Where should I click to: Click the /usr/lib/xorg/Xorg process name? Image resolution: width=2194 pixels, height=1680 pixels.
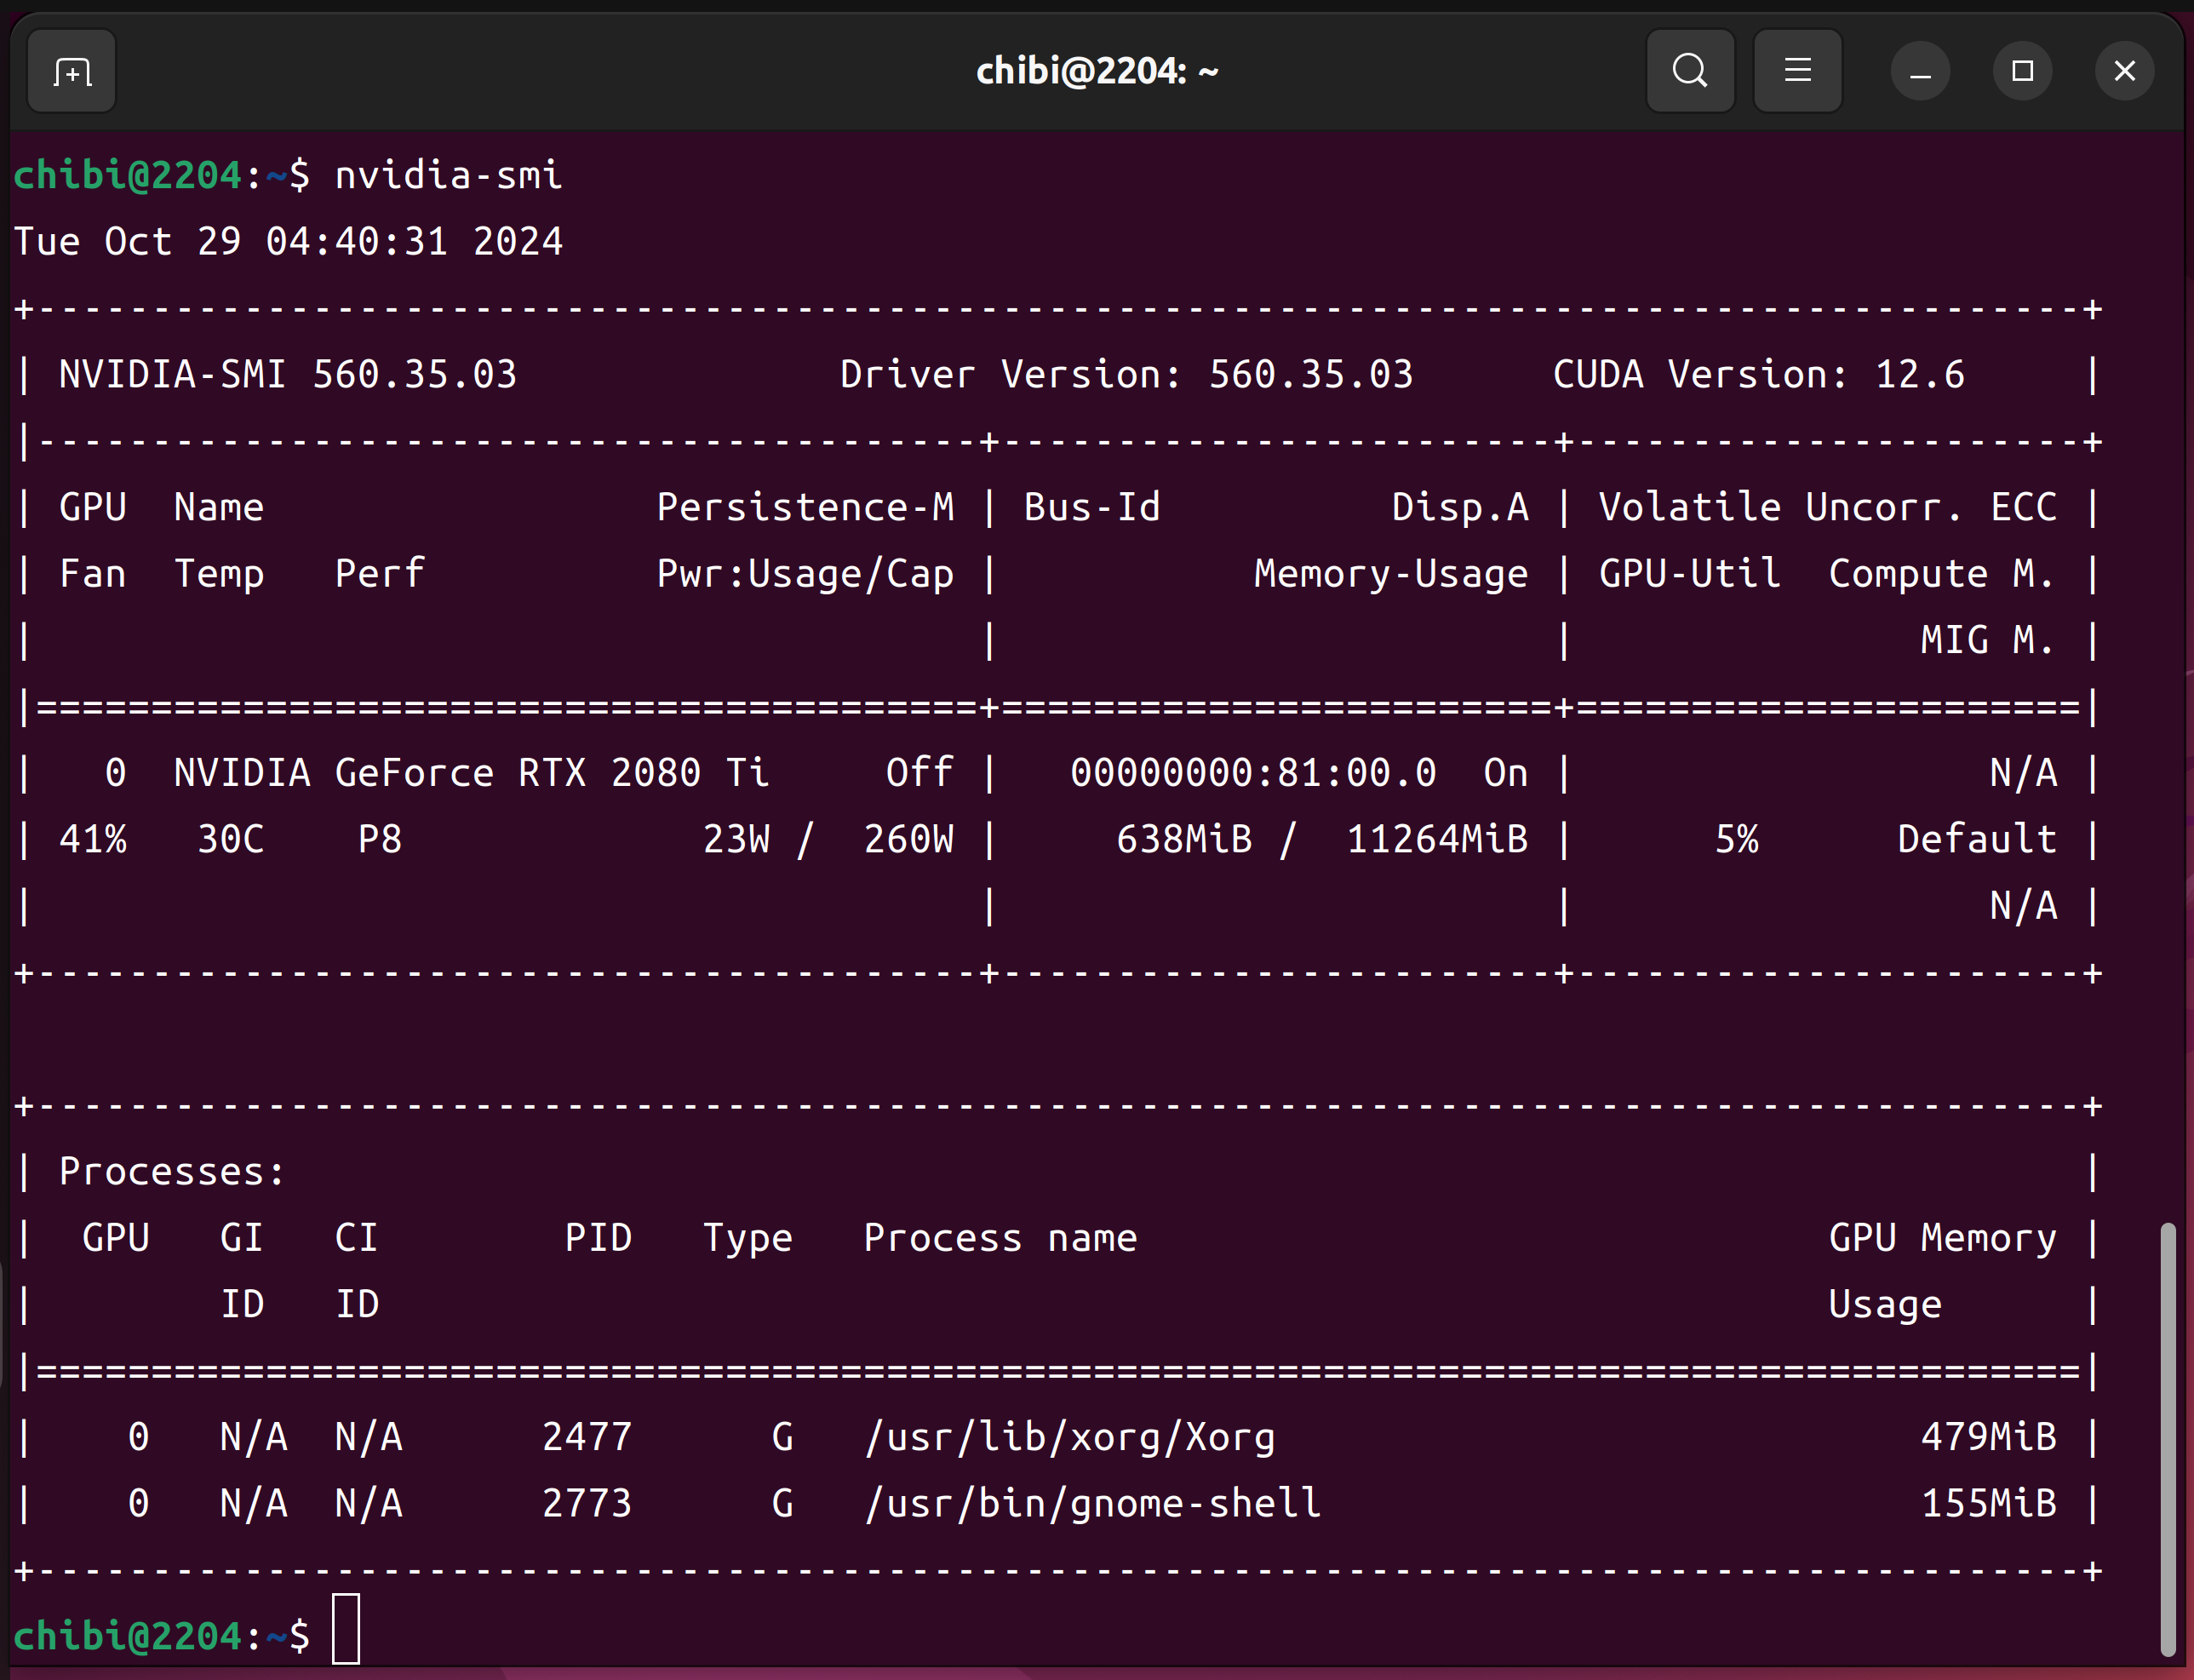pos(1069,1437)
